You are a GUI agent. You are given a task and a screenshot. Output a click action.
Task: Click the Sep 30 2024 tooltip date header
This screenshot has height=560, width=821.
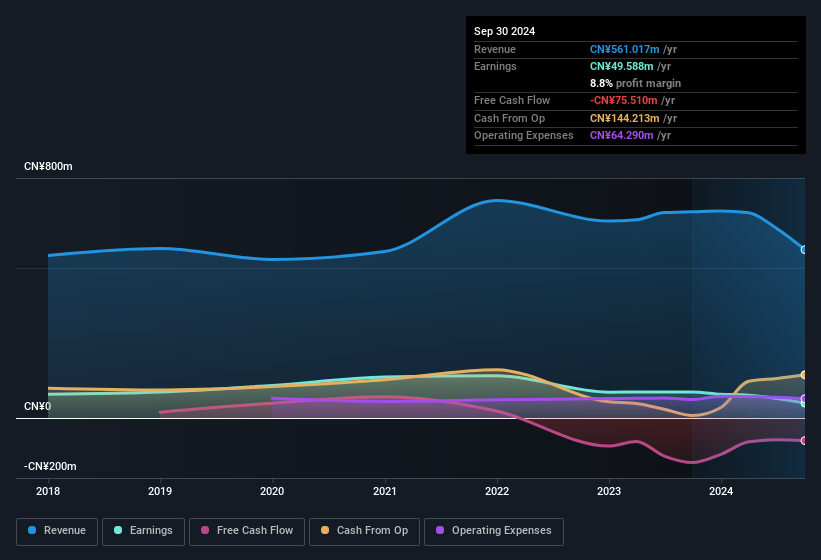point(504,31)
